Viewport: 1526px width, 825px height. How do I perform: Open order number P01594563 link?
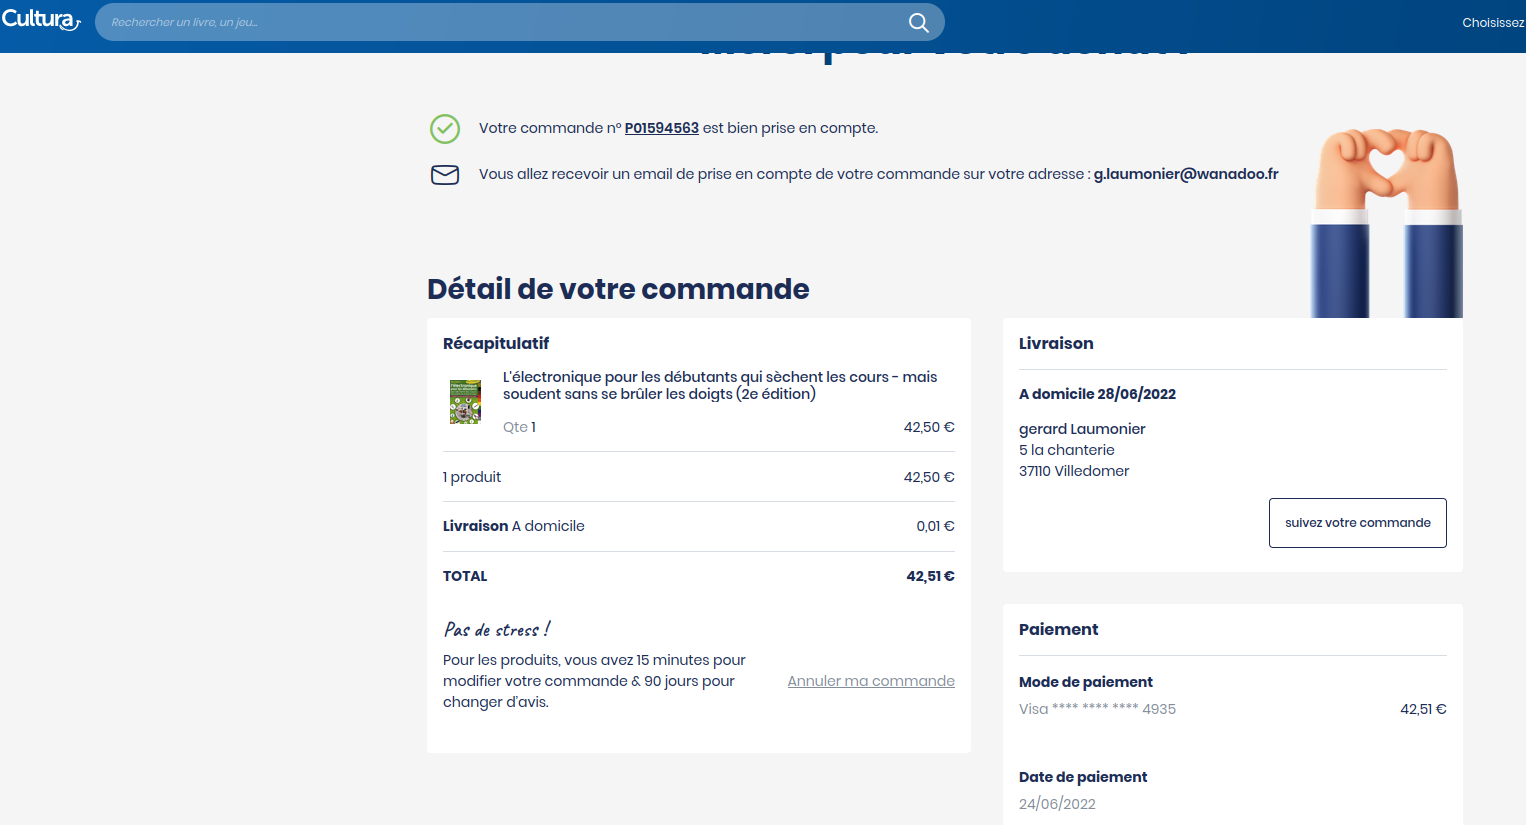click(x=661, y=128)
